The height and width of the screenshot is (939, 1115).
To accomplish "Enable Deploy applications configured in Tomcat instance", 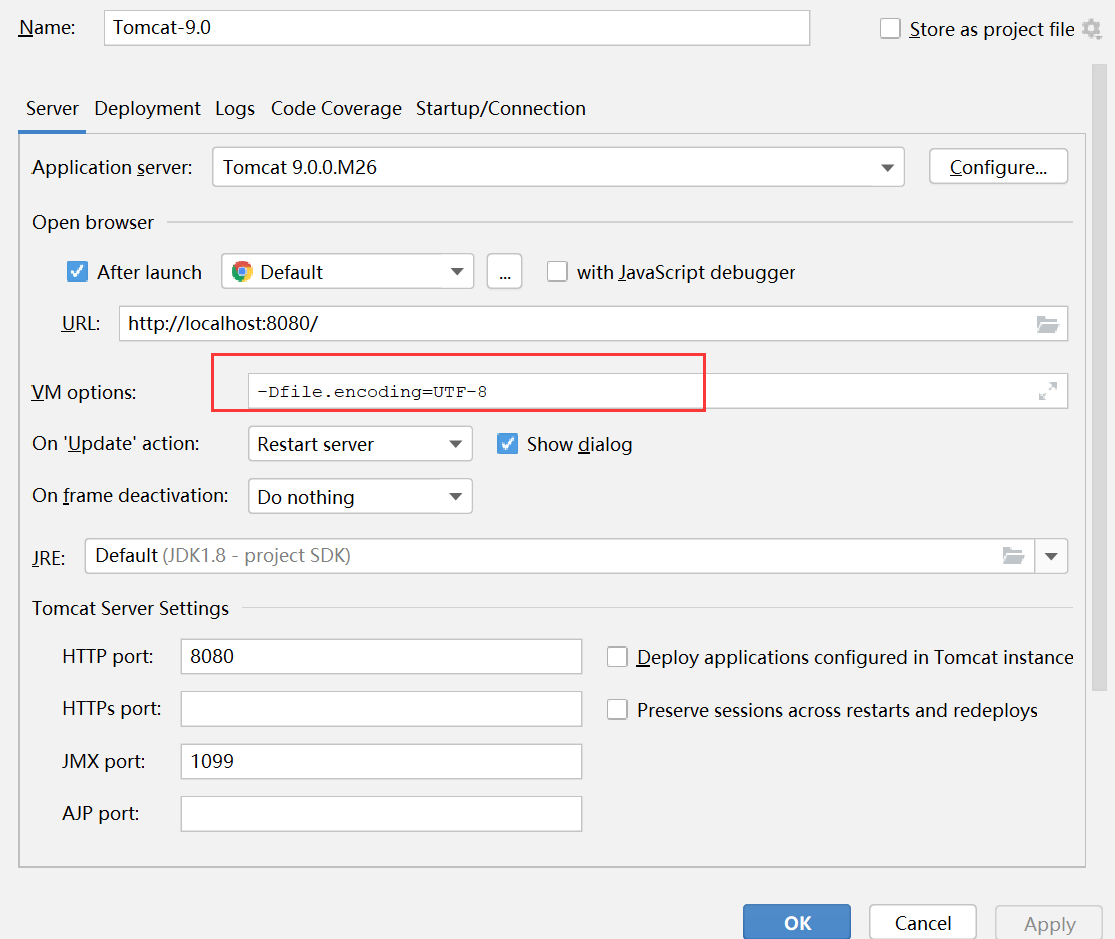I will pyautogui.click(x=617, y=657).
